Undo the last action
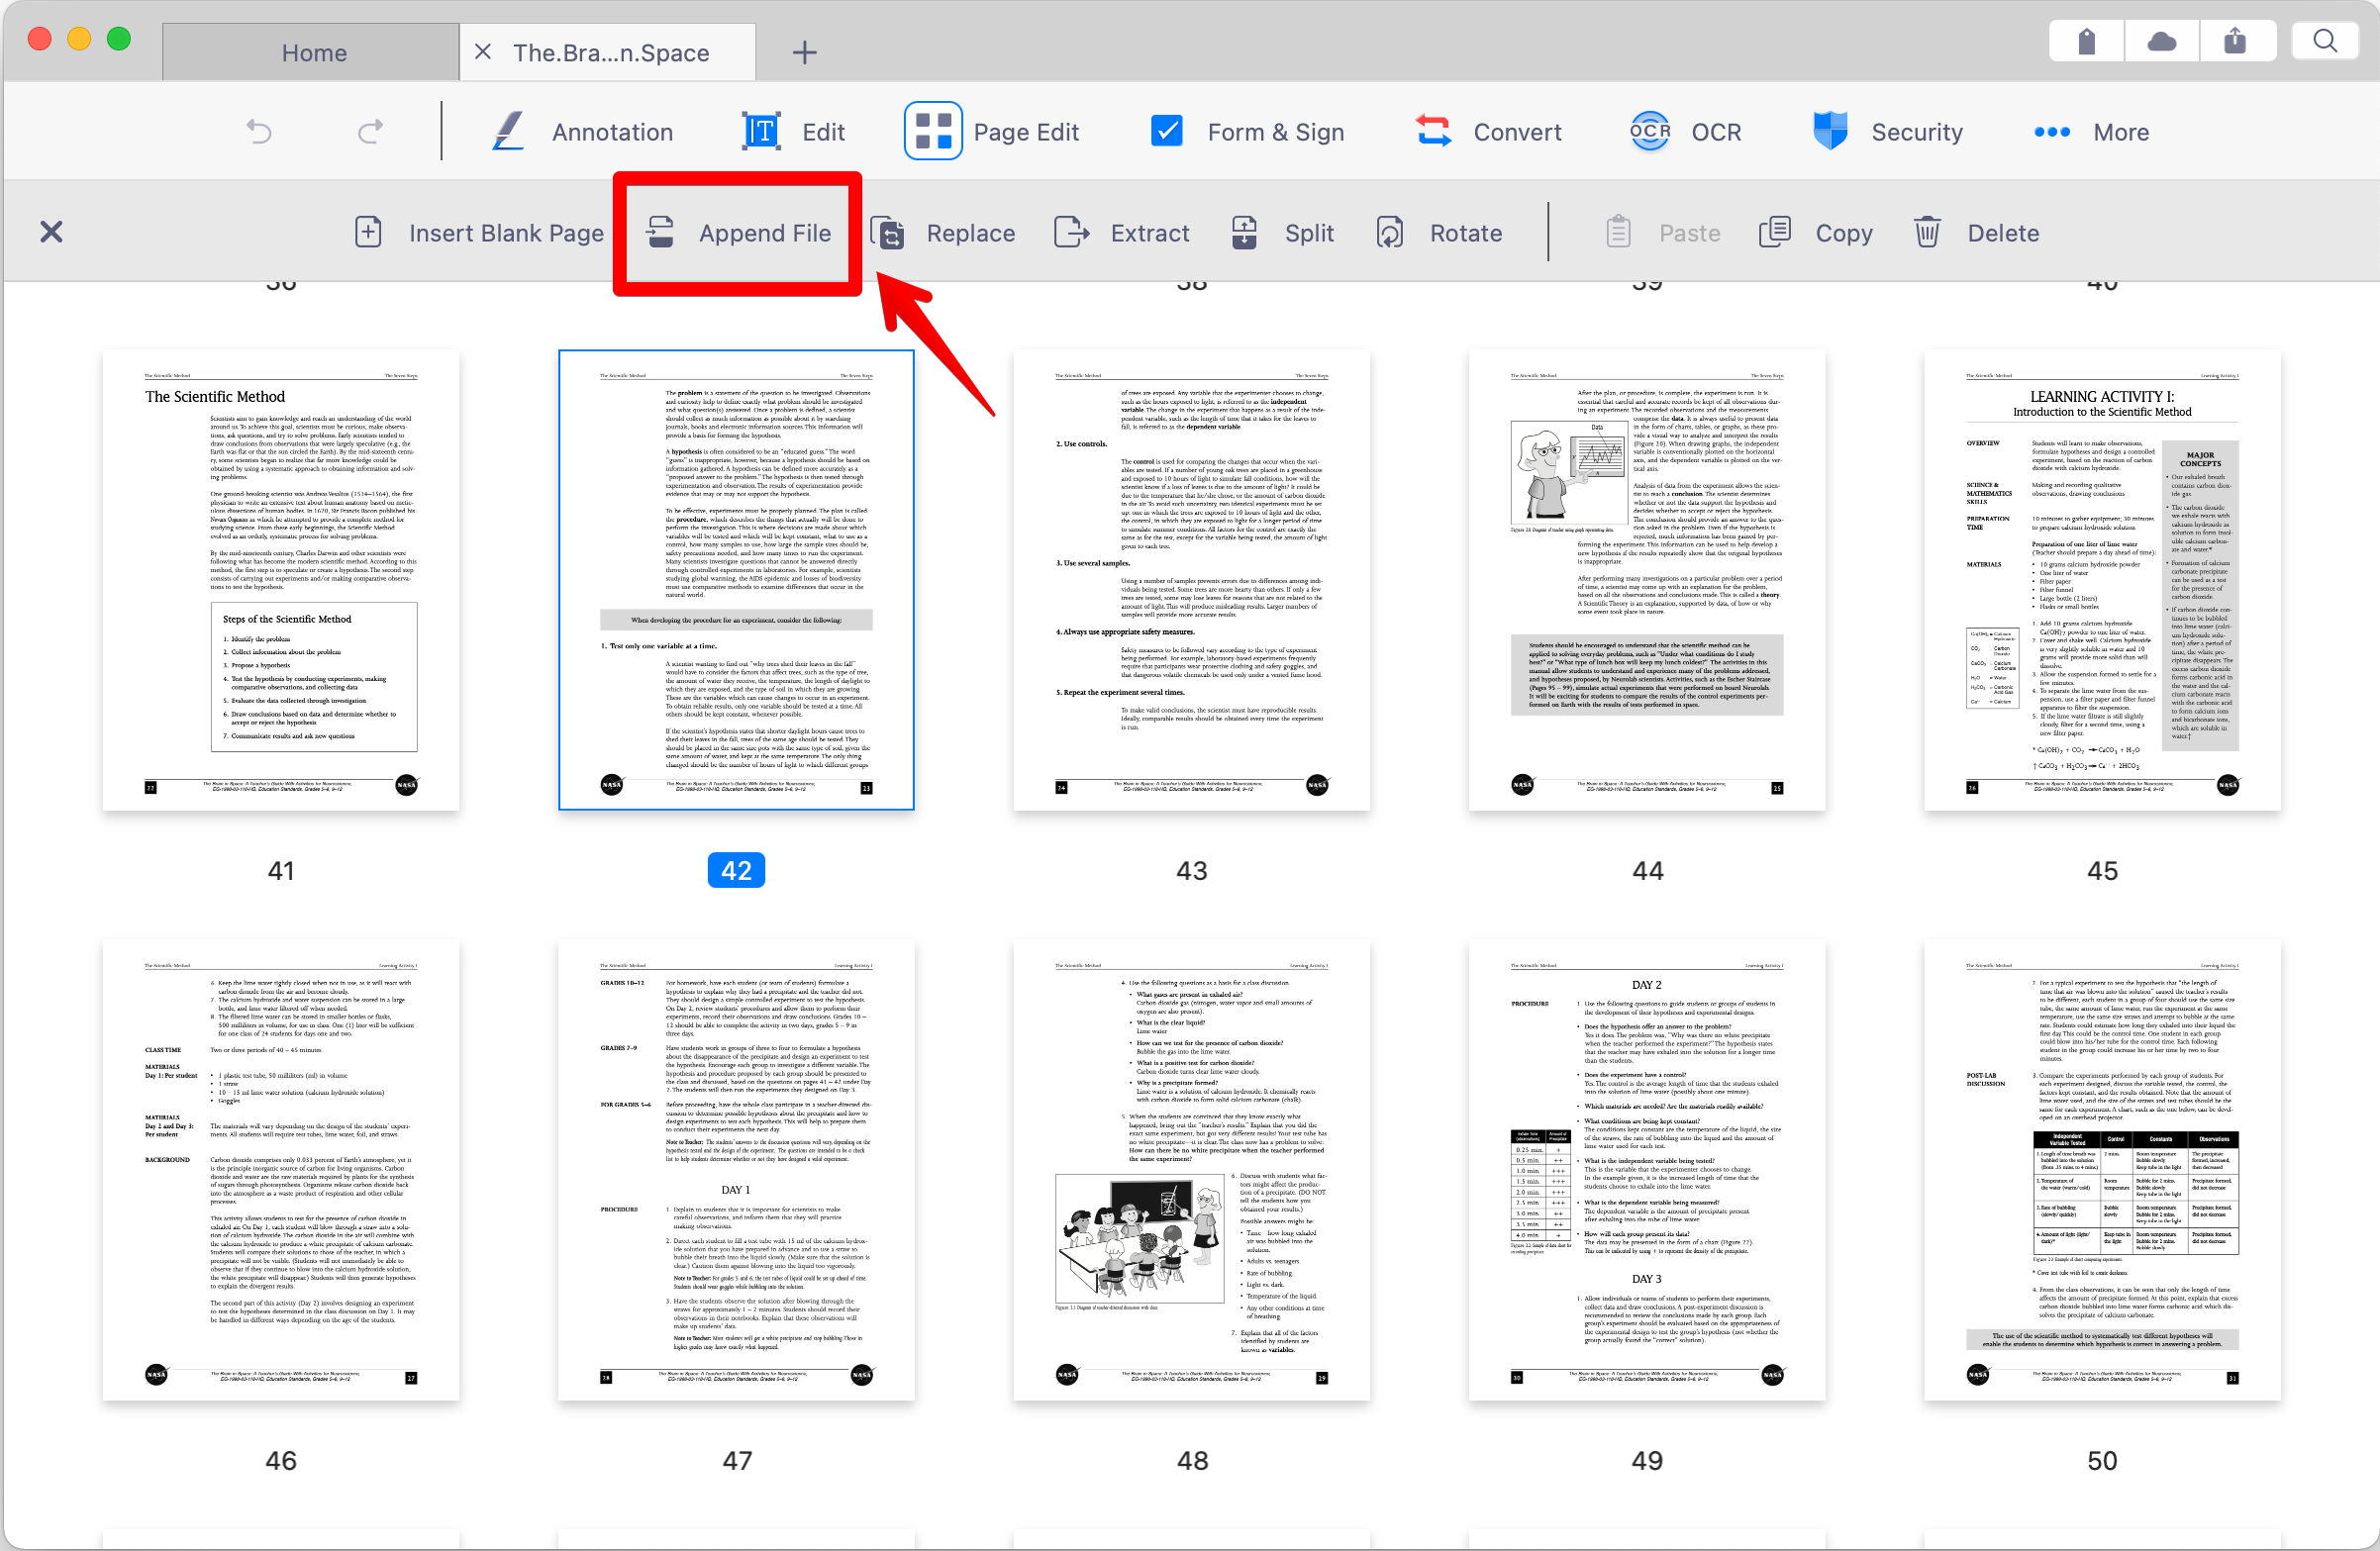 tap(259, 132)
